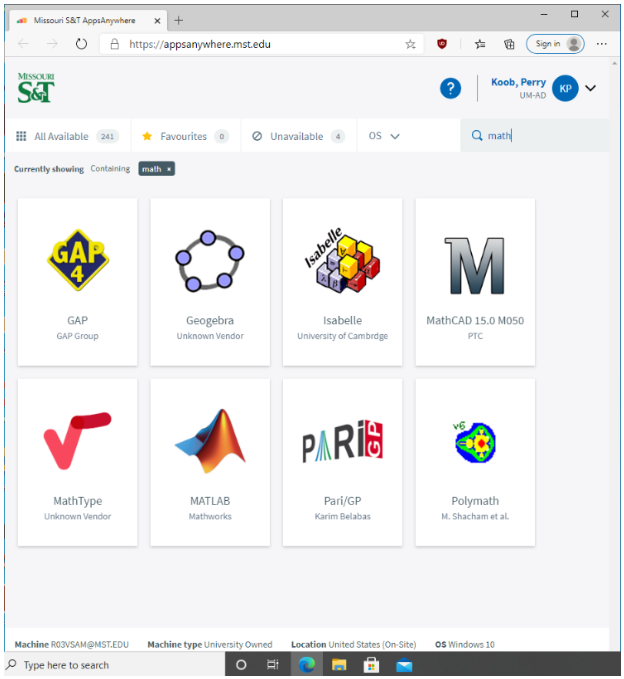Switch to the Unavailable tab

(299, 136)
